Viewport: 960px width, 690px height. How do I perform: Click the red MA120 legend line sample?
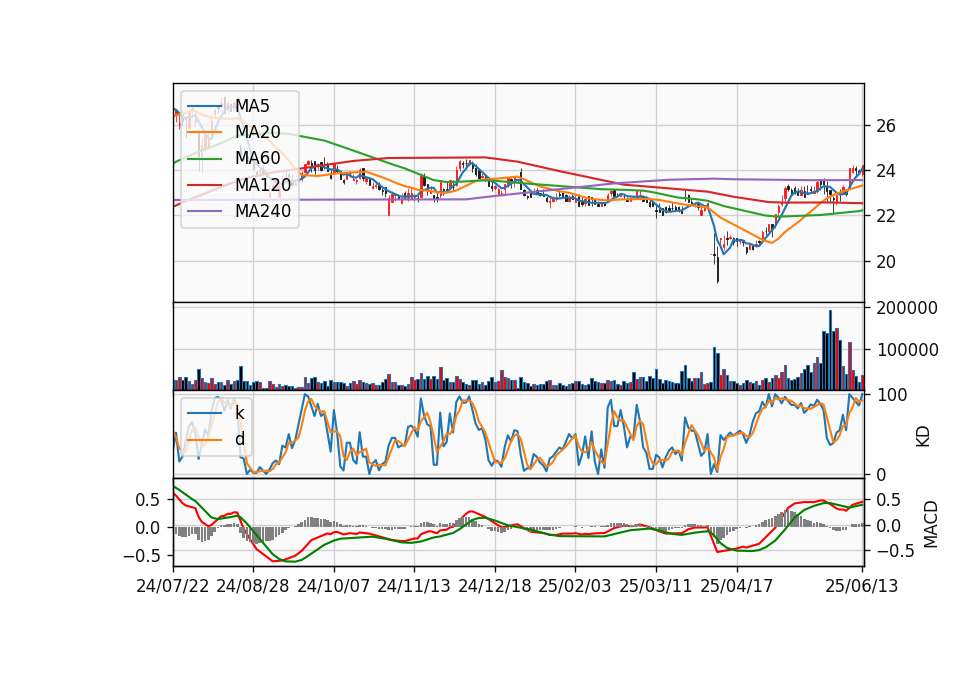click(x=204, y=185)
